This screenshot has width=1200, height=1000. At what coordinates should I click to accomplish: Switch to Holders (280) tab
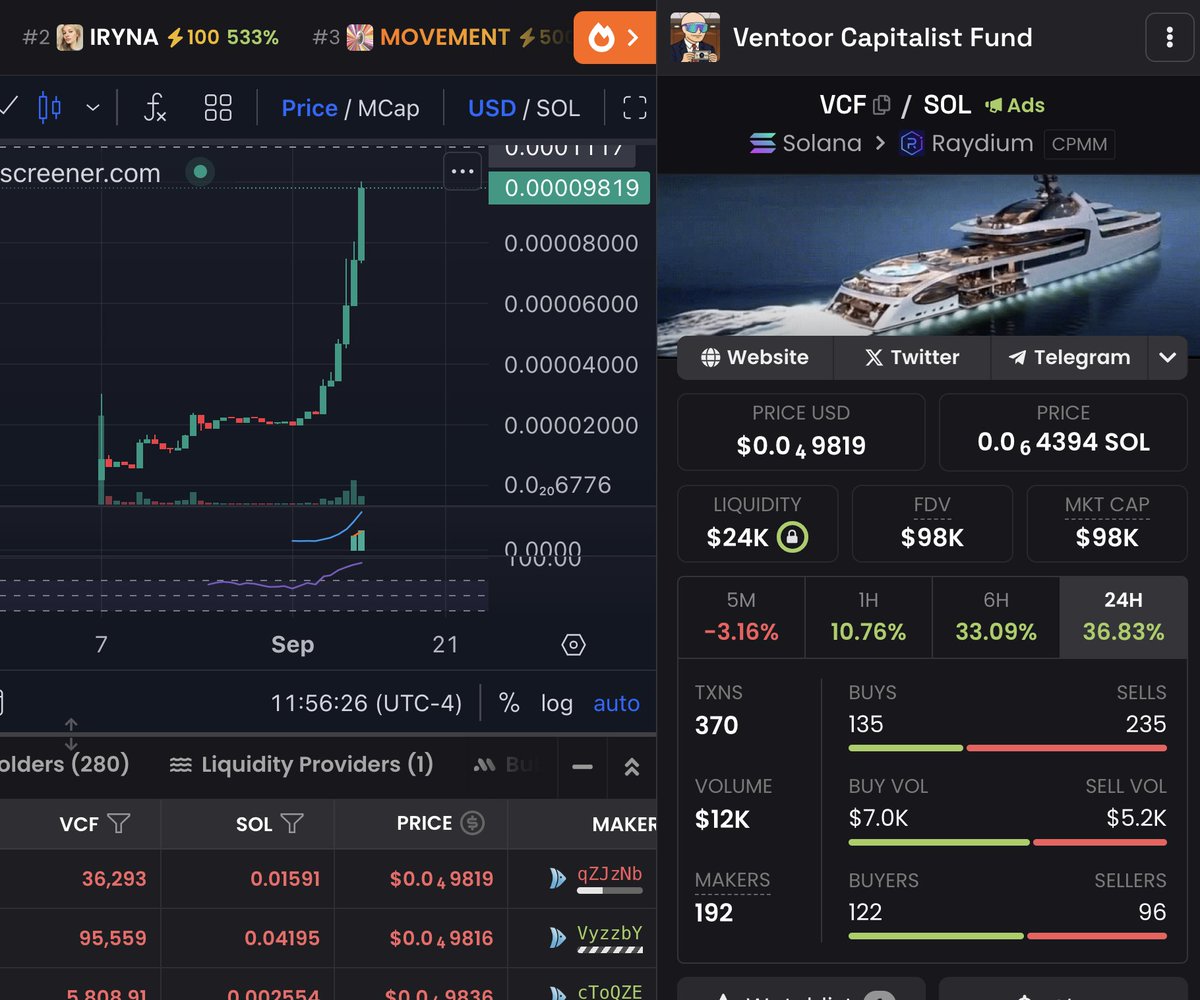click(65, 765)
